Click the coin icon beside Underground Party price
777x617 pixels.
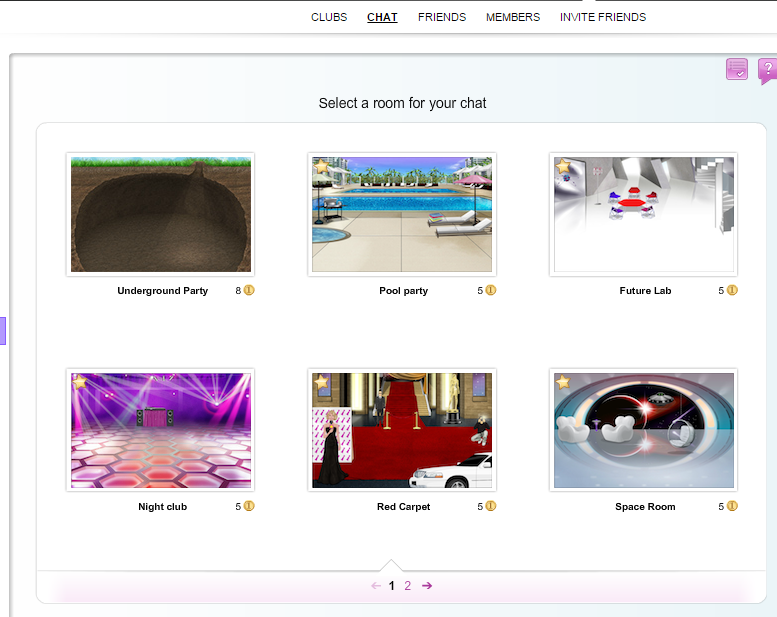tap(249, 290)
